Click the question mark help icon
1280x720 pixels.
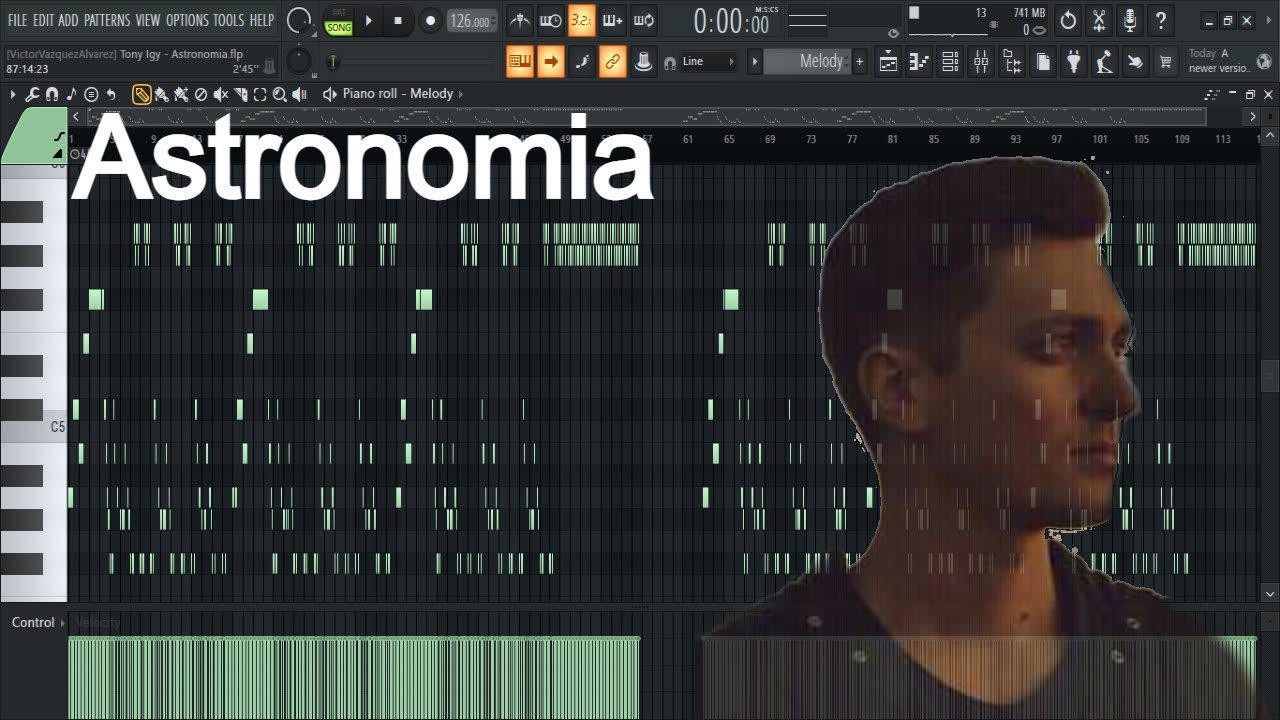pyautogui.click(x=1161, y=20)
